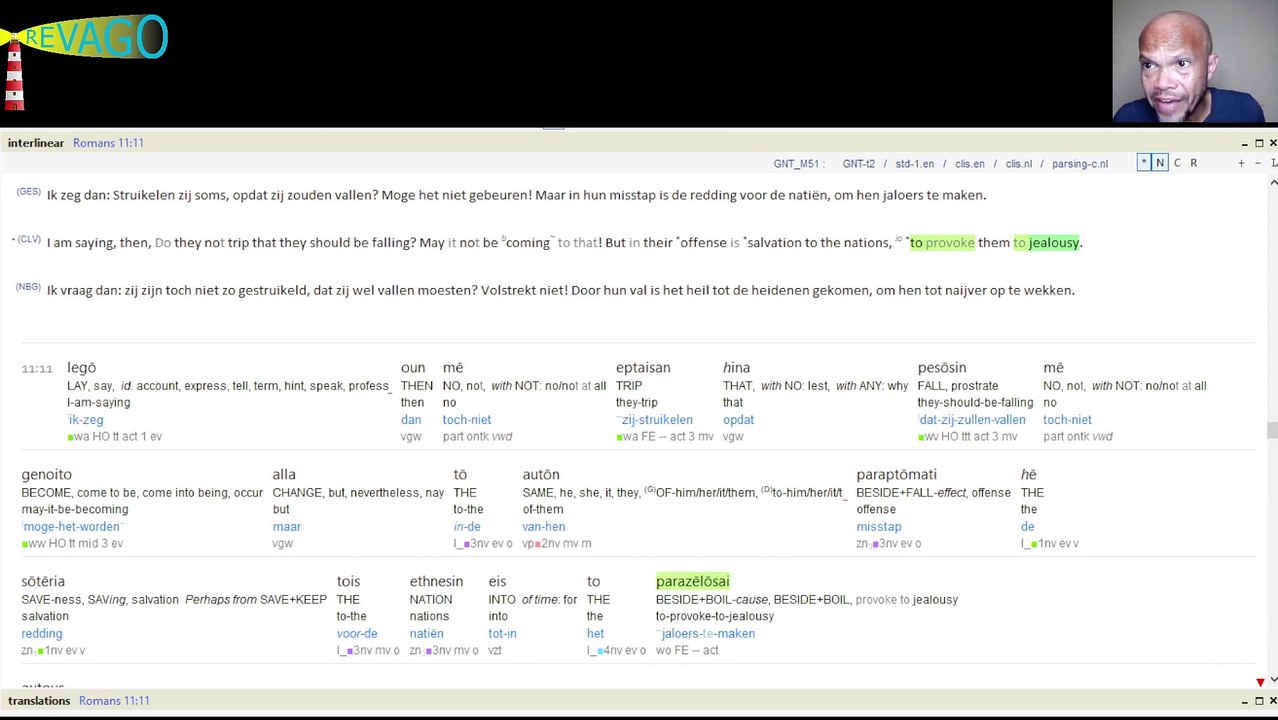Viewport: 1278px width, 720px height.
Task: Toggle the N display option
Action: [x=1160, y=163]
